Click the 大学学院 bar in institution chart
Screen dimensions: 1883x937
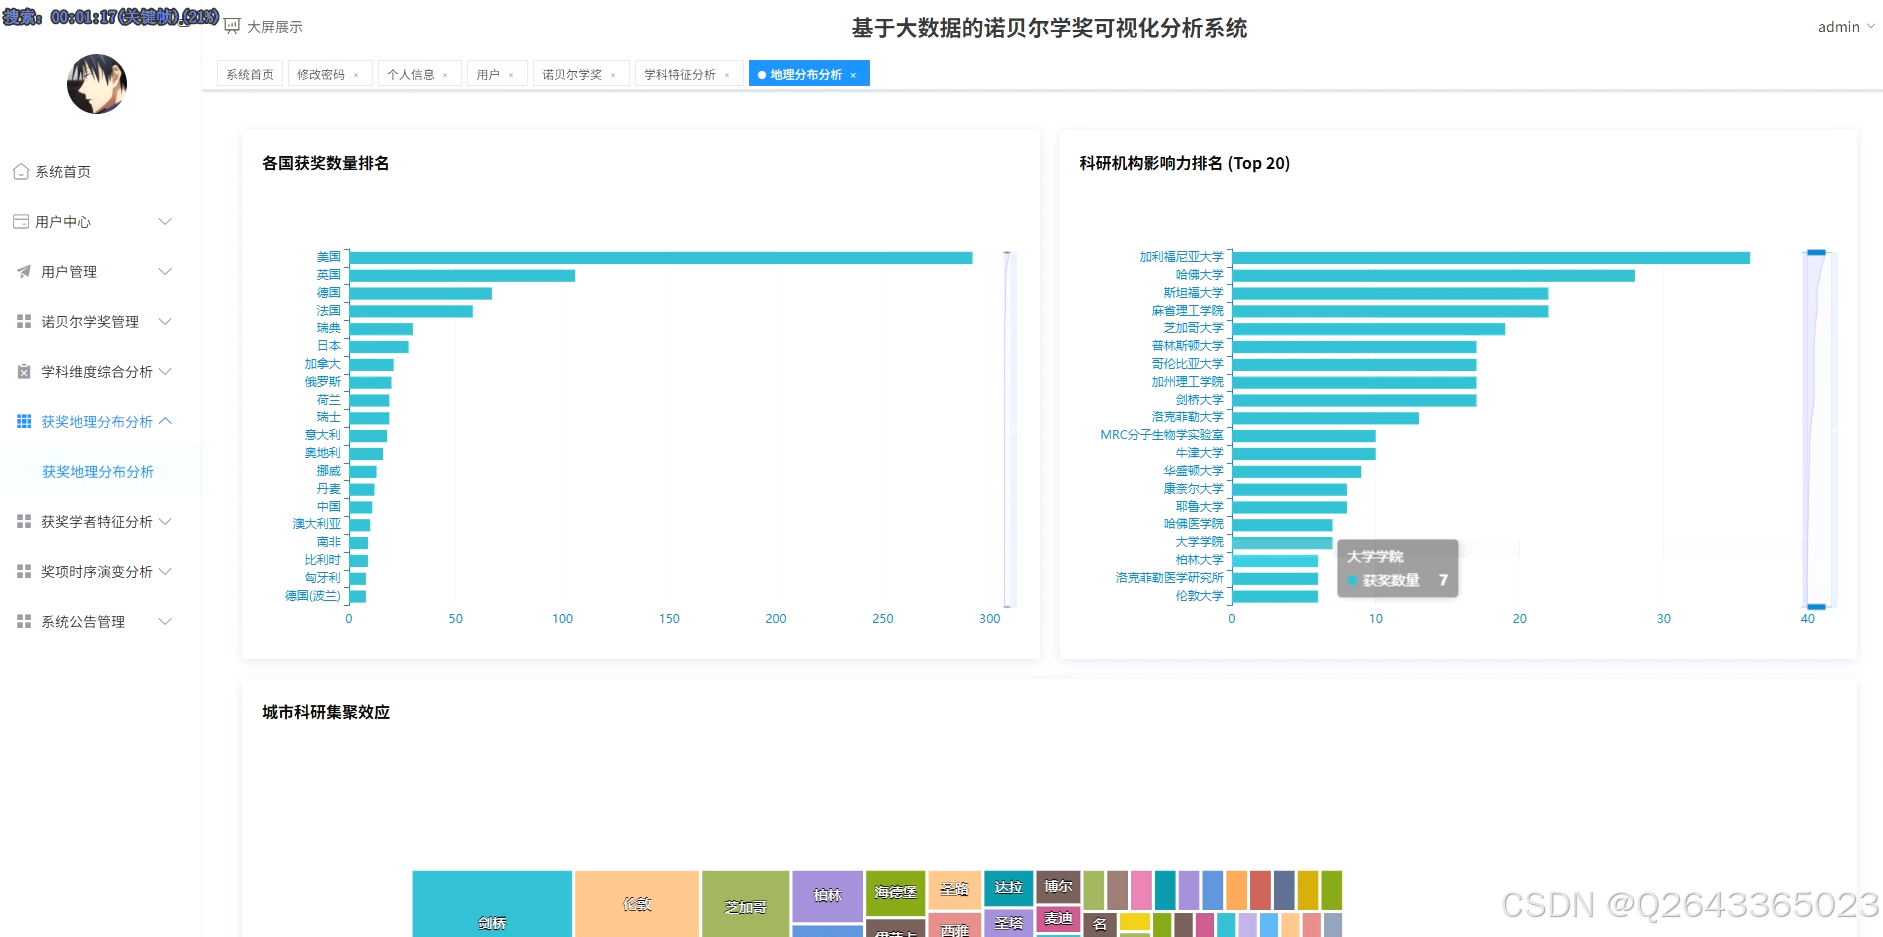[1282, 543]
